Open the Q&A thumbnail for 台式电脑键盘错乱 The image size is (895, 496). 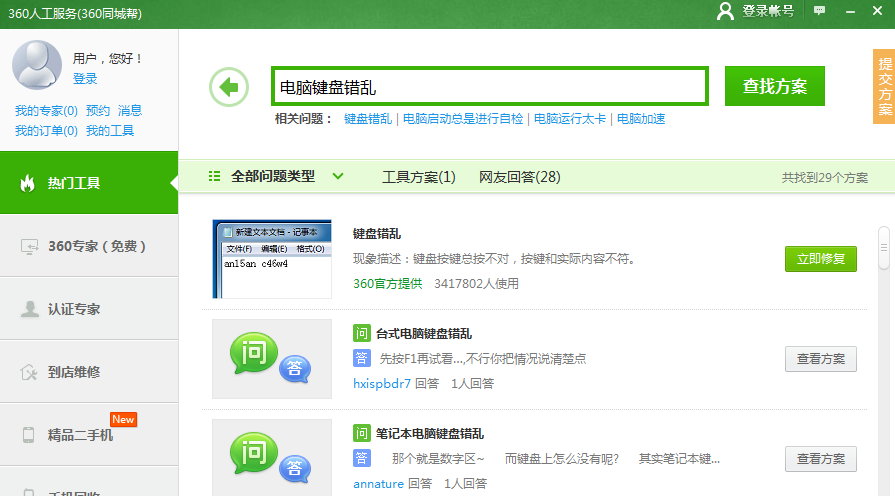272,359
